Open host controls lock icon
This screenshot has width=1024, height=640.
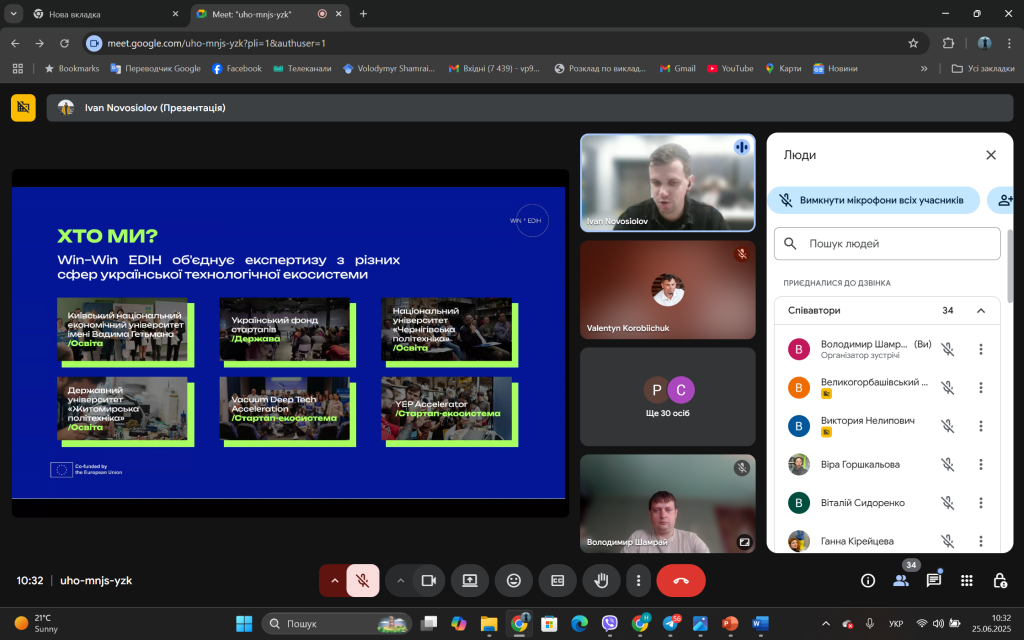tap(1000, 581)
